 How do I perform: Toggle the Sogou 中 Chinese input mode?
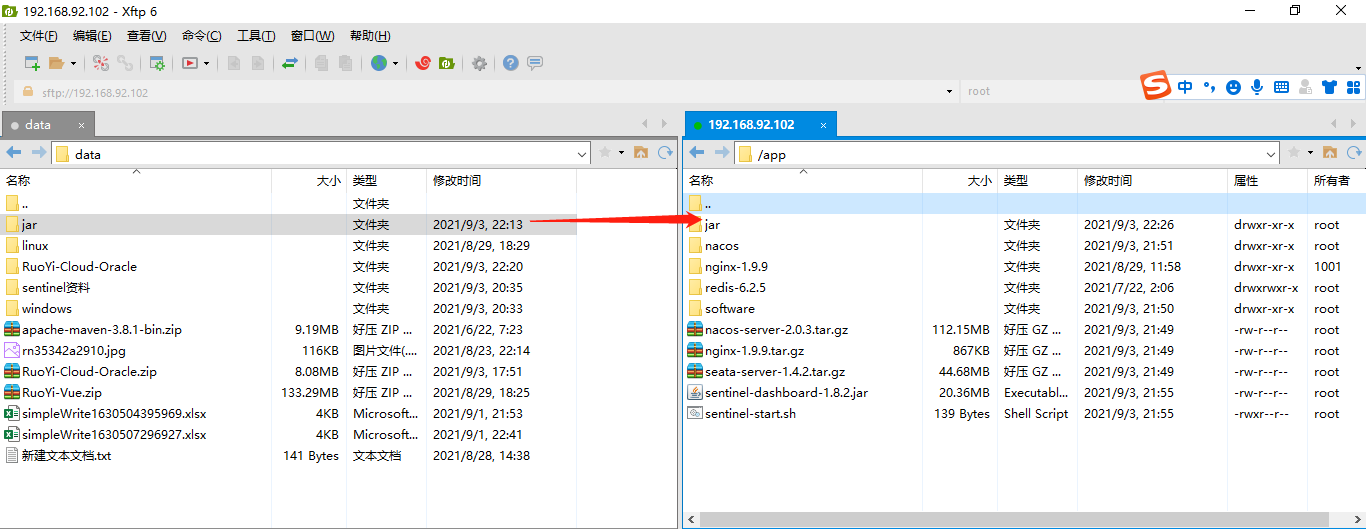pyautogui.click(x=1185, y=87)
